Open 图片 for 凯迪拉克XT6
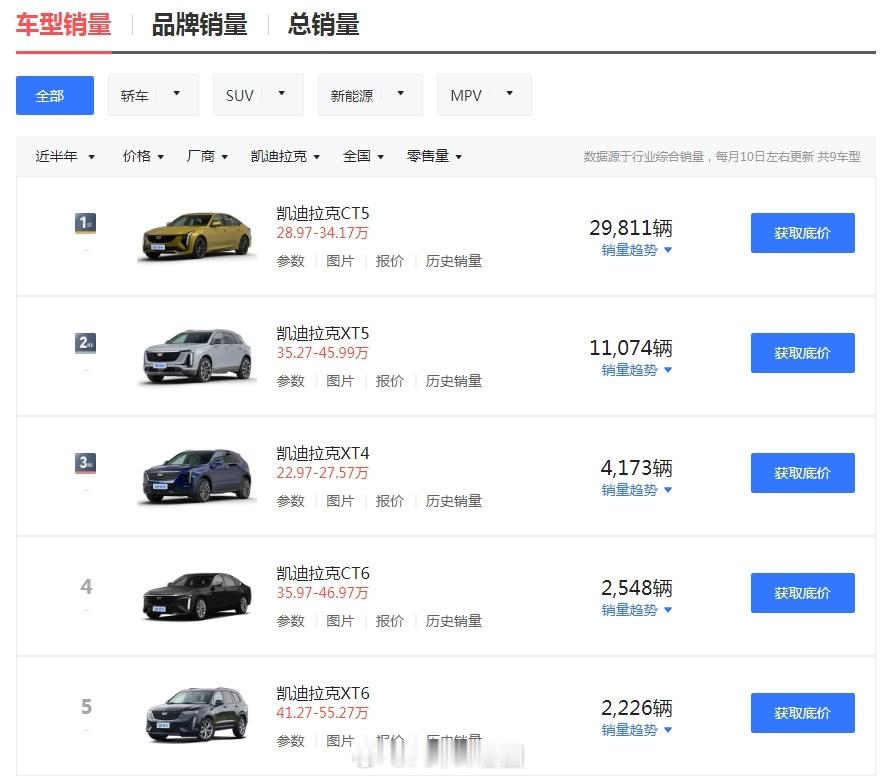Image resolution: width=880 pixels, height=776 pixels. 340,741
